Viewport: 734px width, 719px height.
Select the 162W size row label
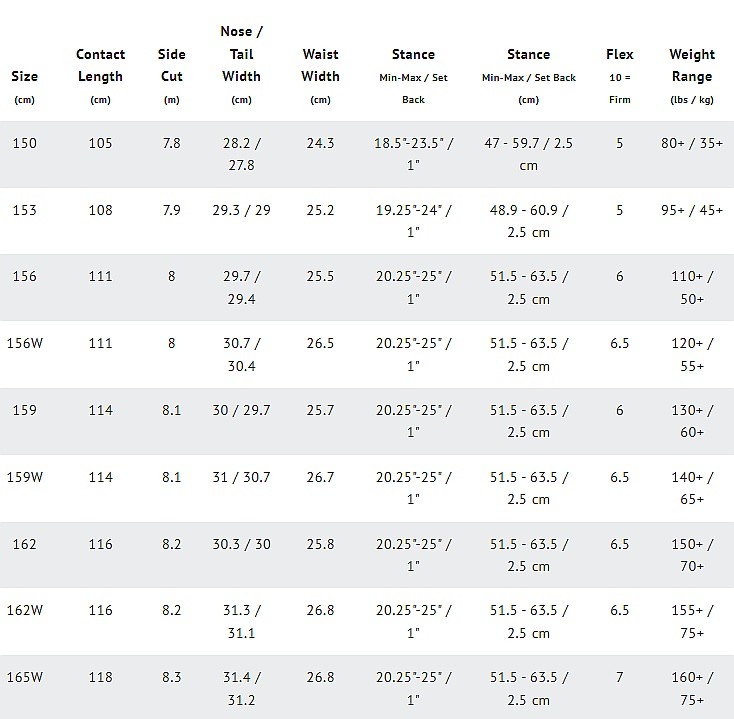point(27,610)
